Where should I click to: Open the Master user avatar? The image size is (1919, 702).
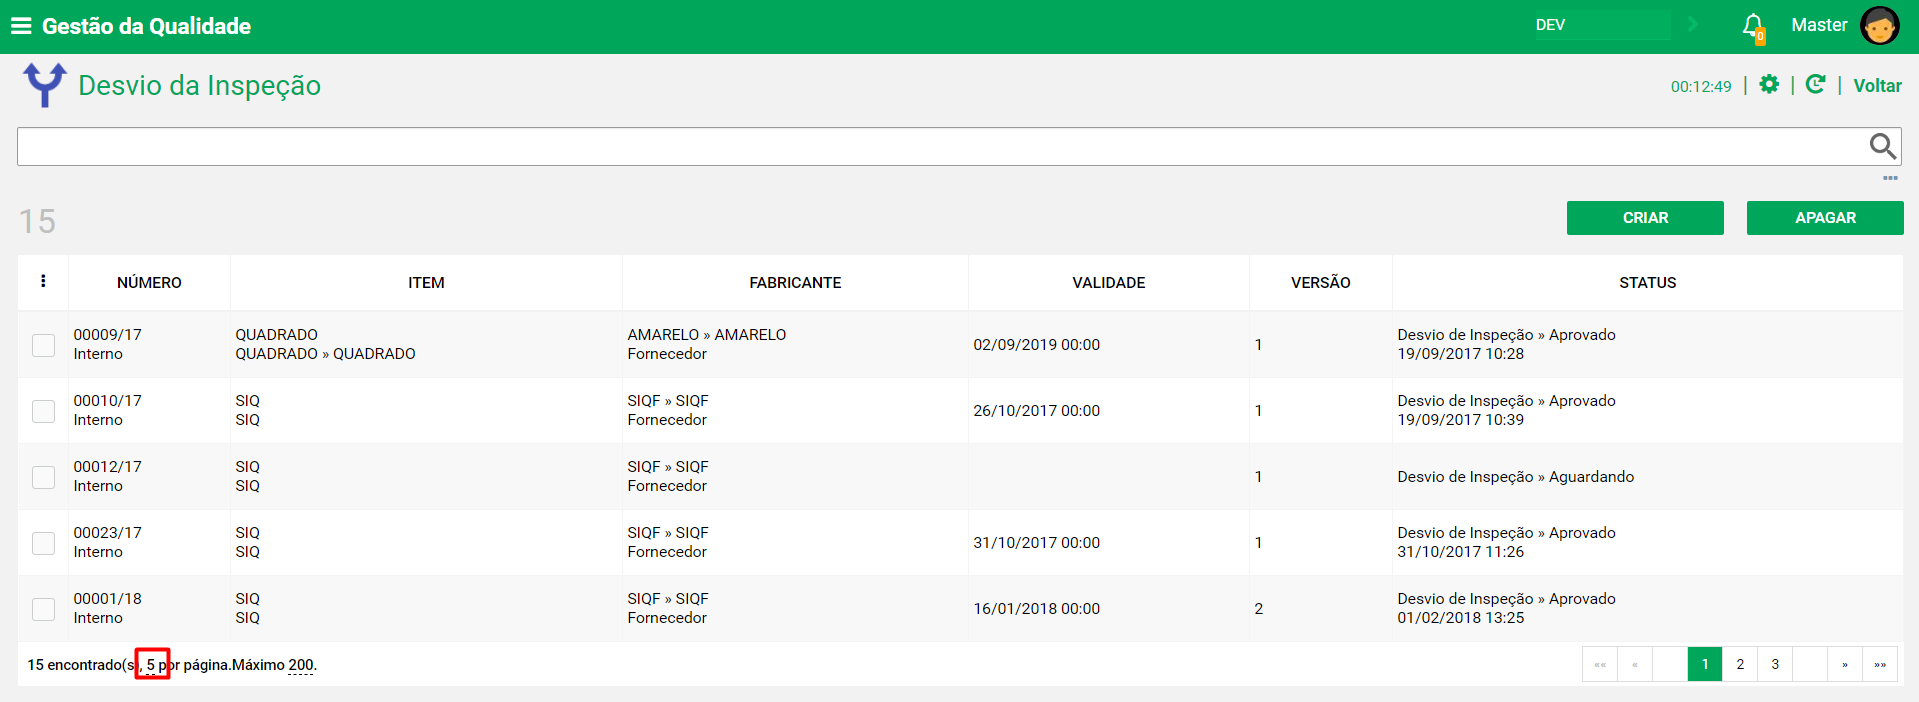coord(1879,26)
